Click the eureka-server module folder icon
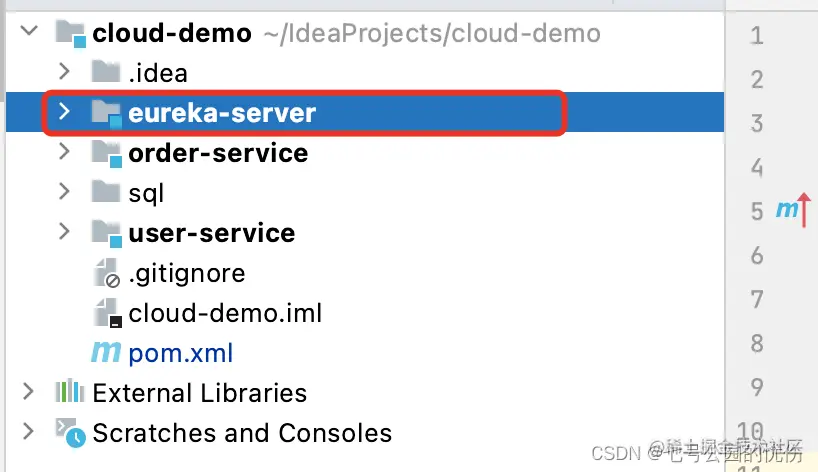The image size is (818, 472). pos(107,113)
